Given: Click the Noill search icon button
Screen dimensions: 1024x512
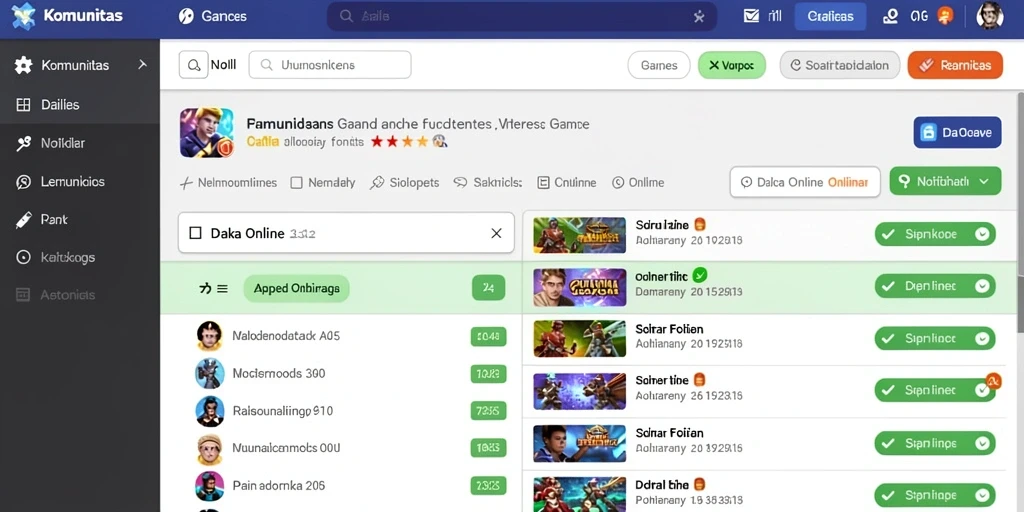Looking at the screenshot, I should (x=193, y=65).
